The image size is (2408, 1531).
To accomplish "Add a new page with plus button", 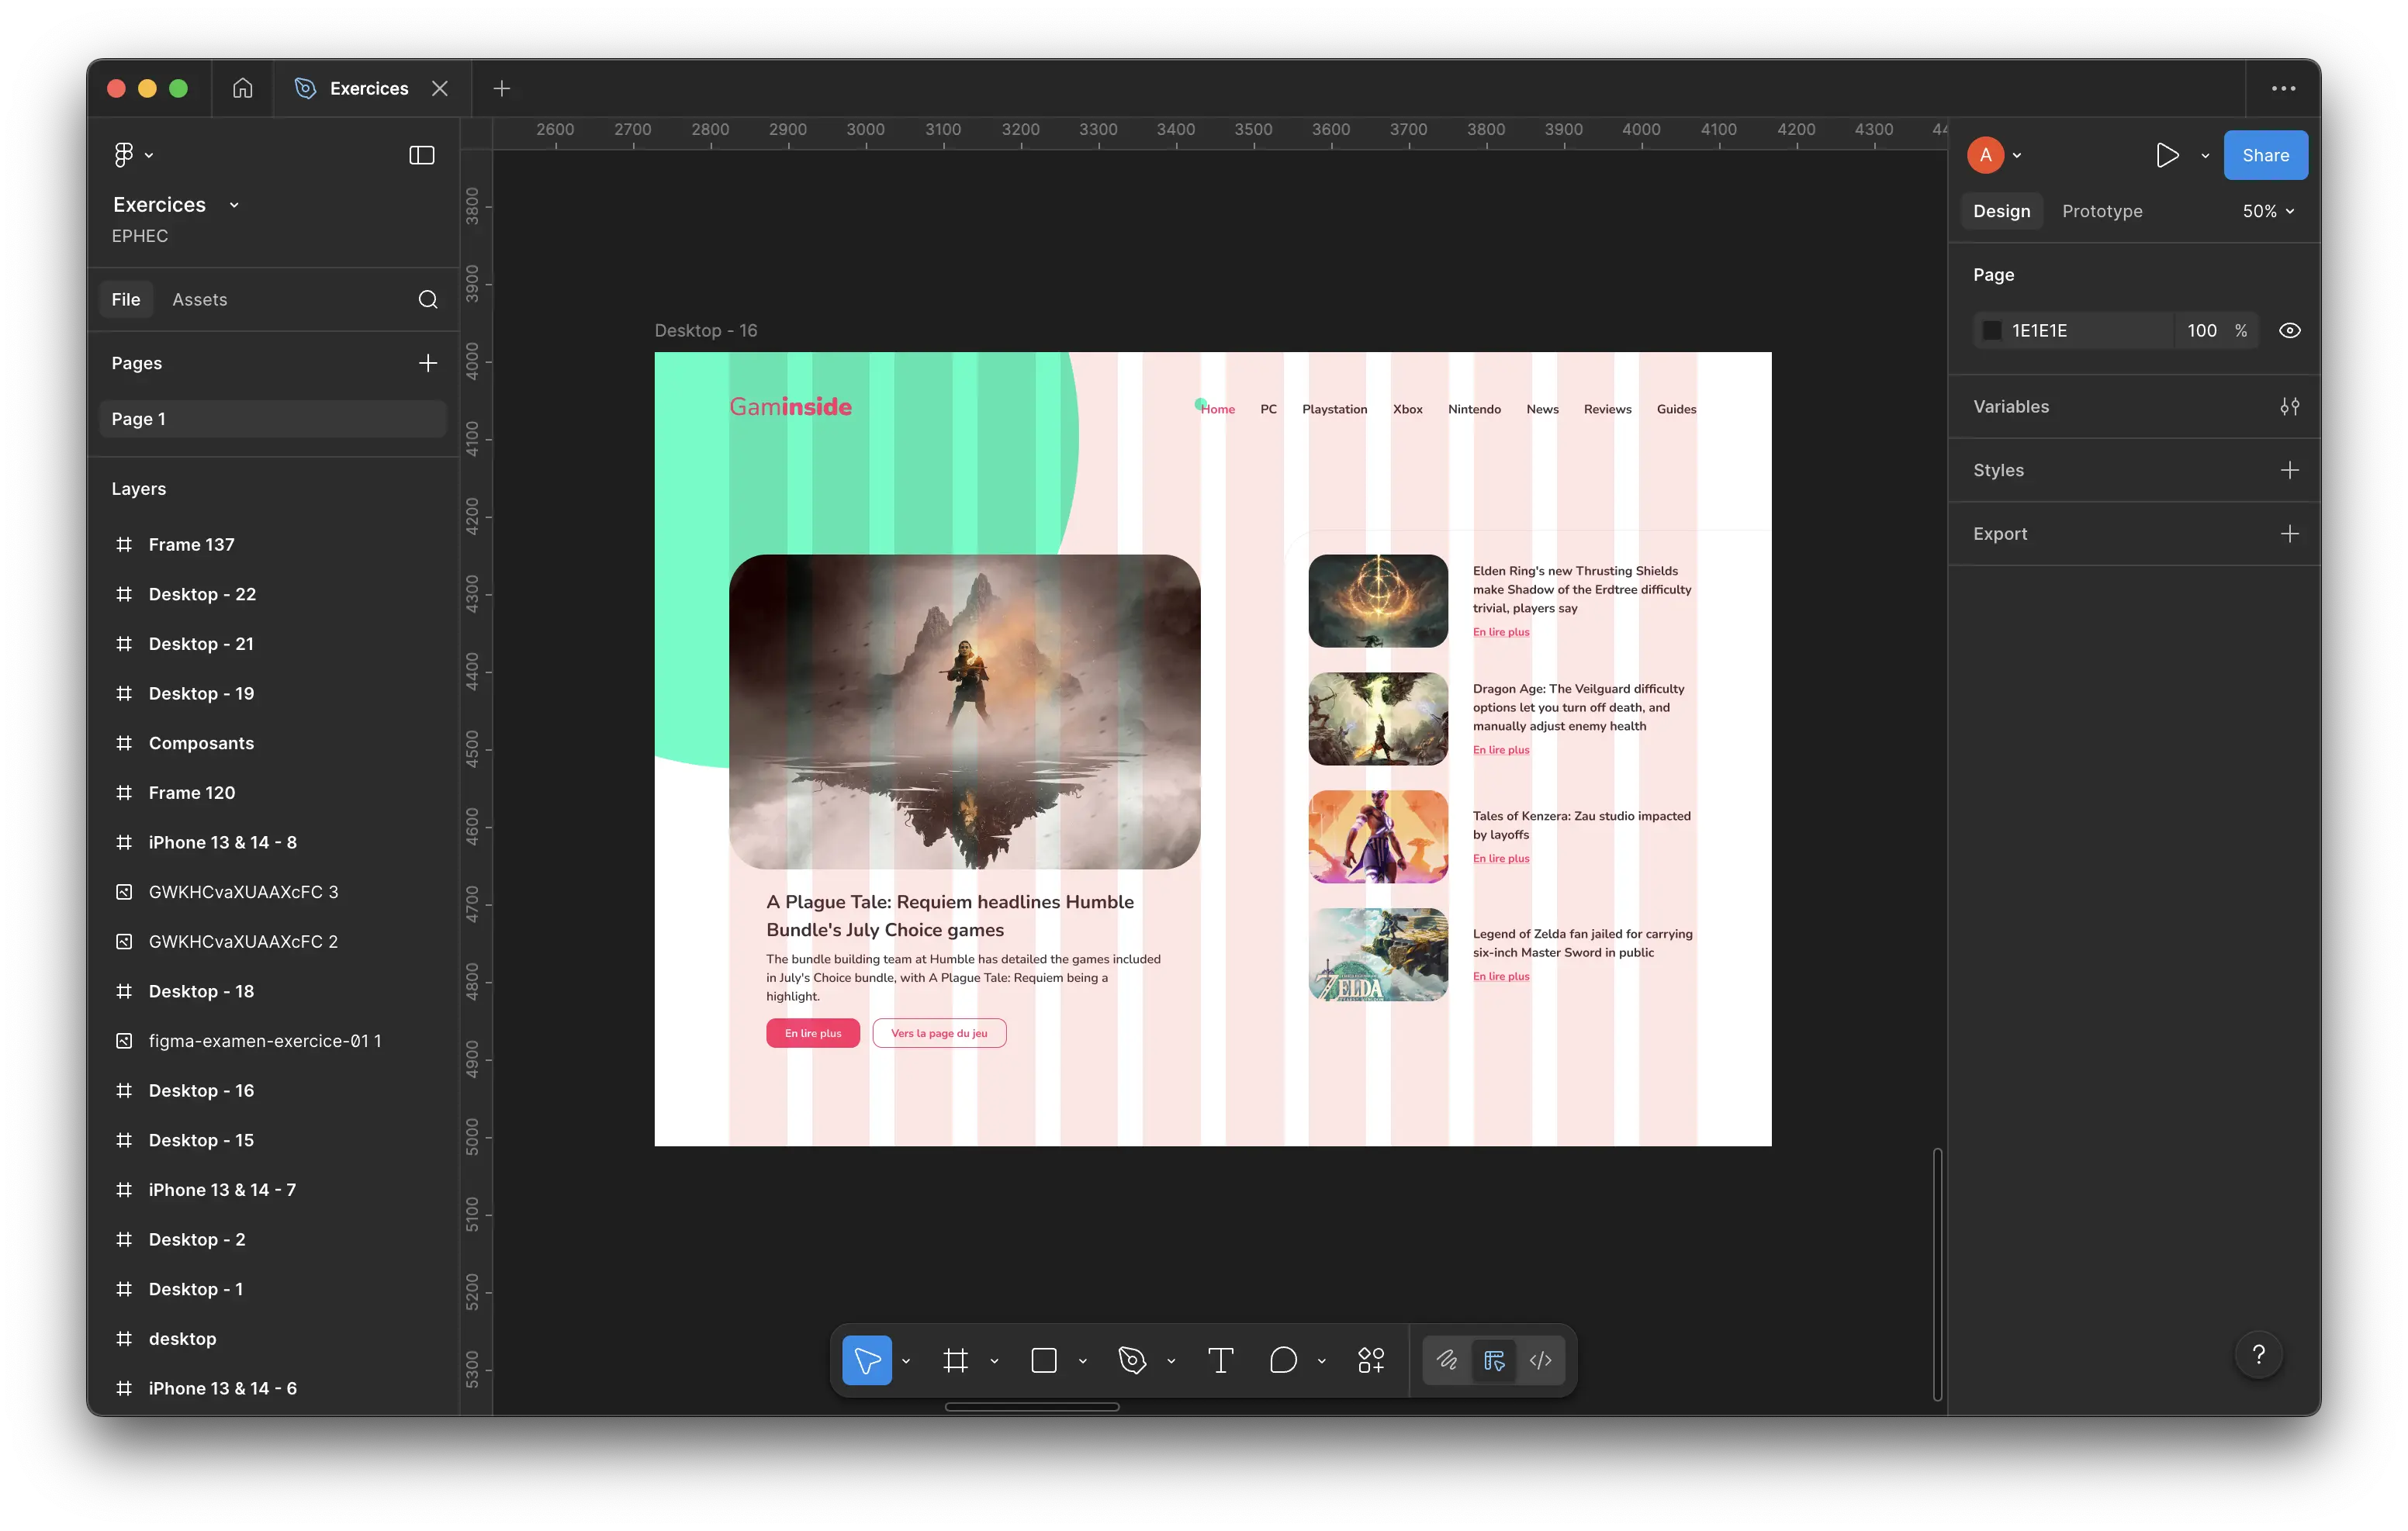I will [x=428, y=363].
